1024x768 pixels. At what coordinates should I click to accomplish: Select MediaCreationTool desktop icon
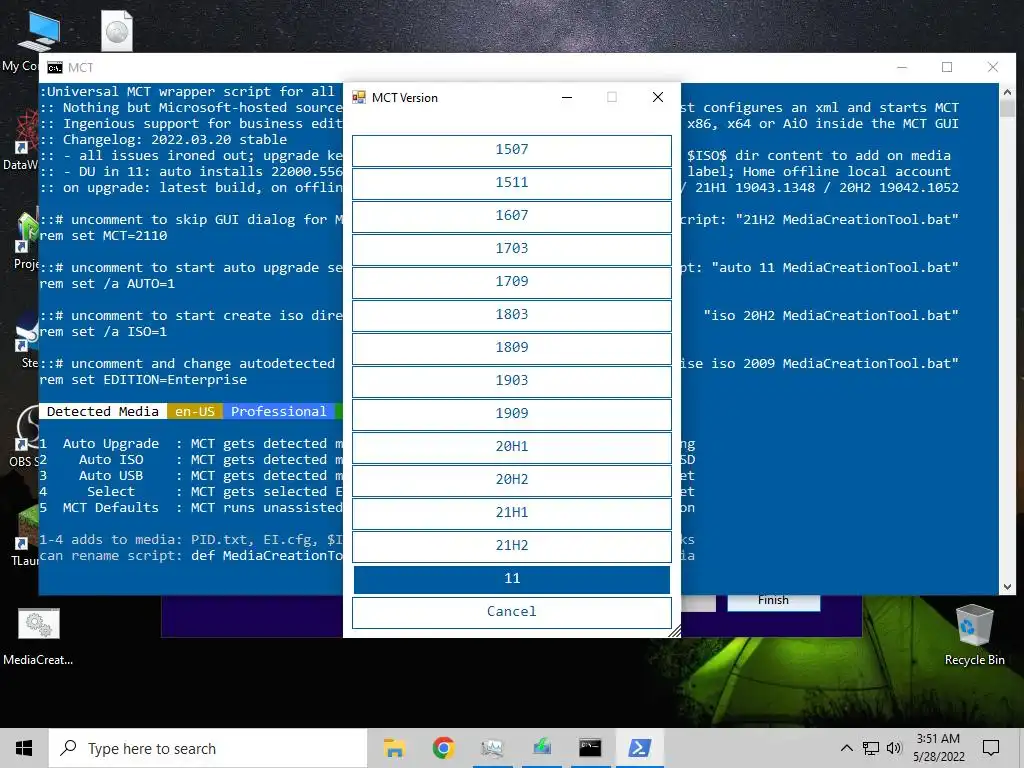(x=39, y=637)
